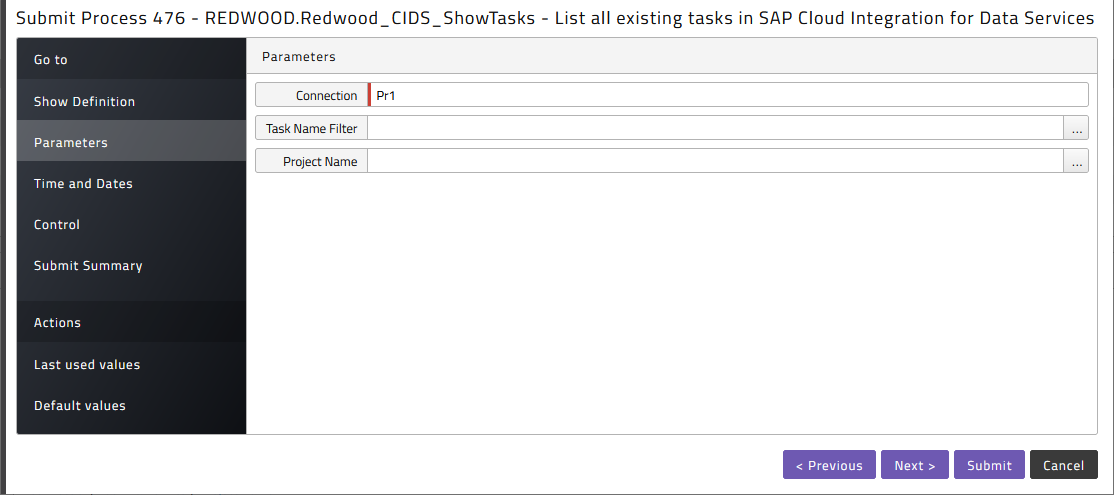Open the Control step
The image size is (1114, 495).
click(x=131, y=224)
